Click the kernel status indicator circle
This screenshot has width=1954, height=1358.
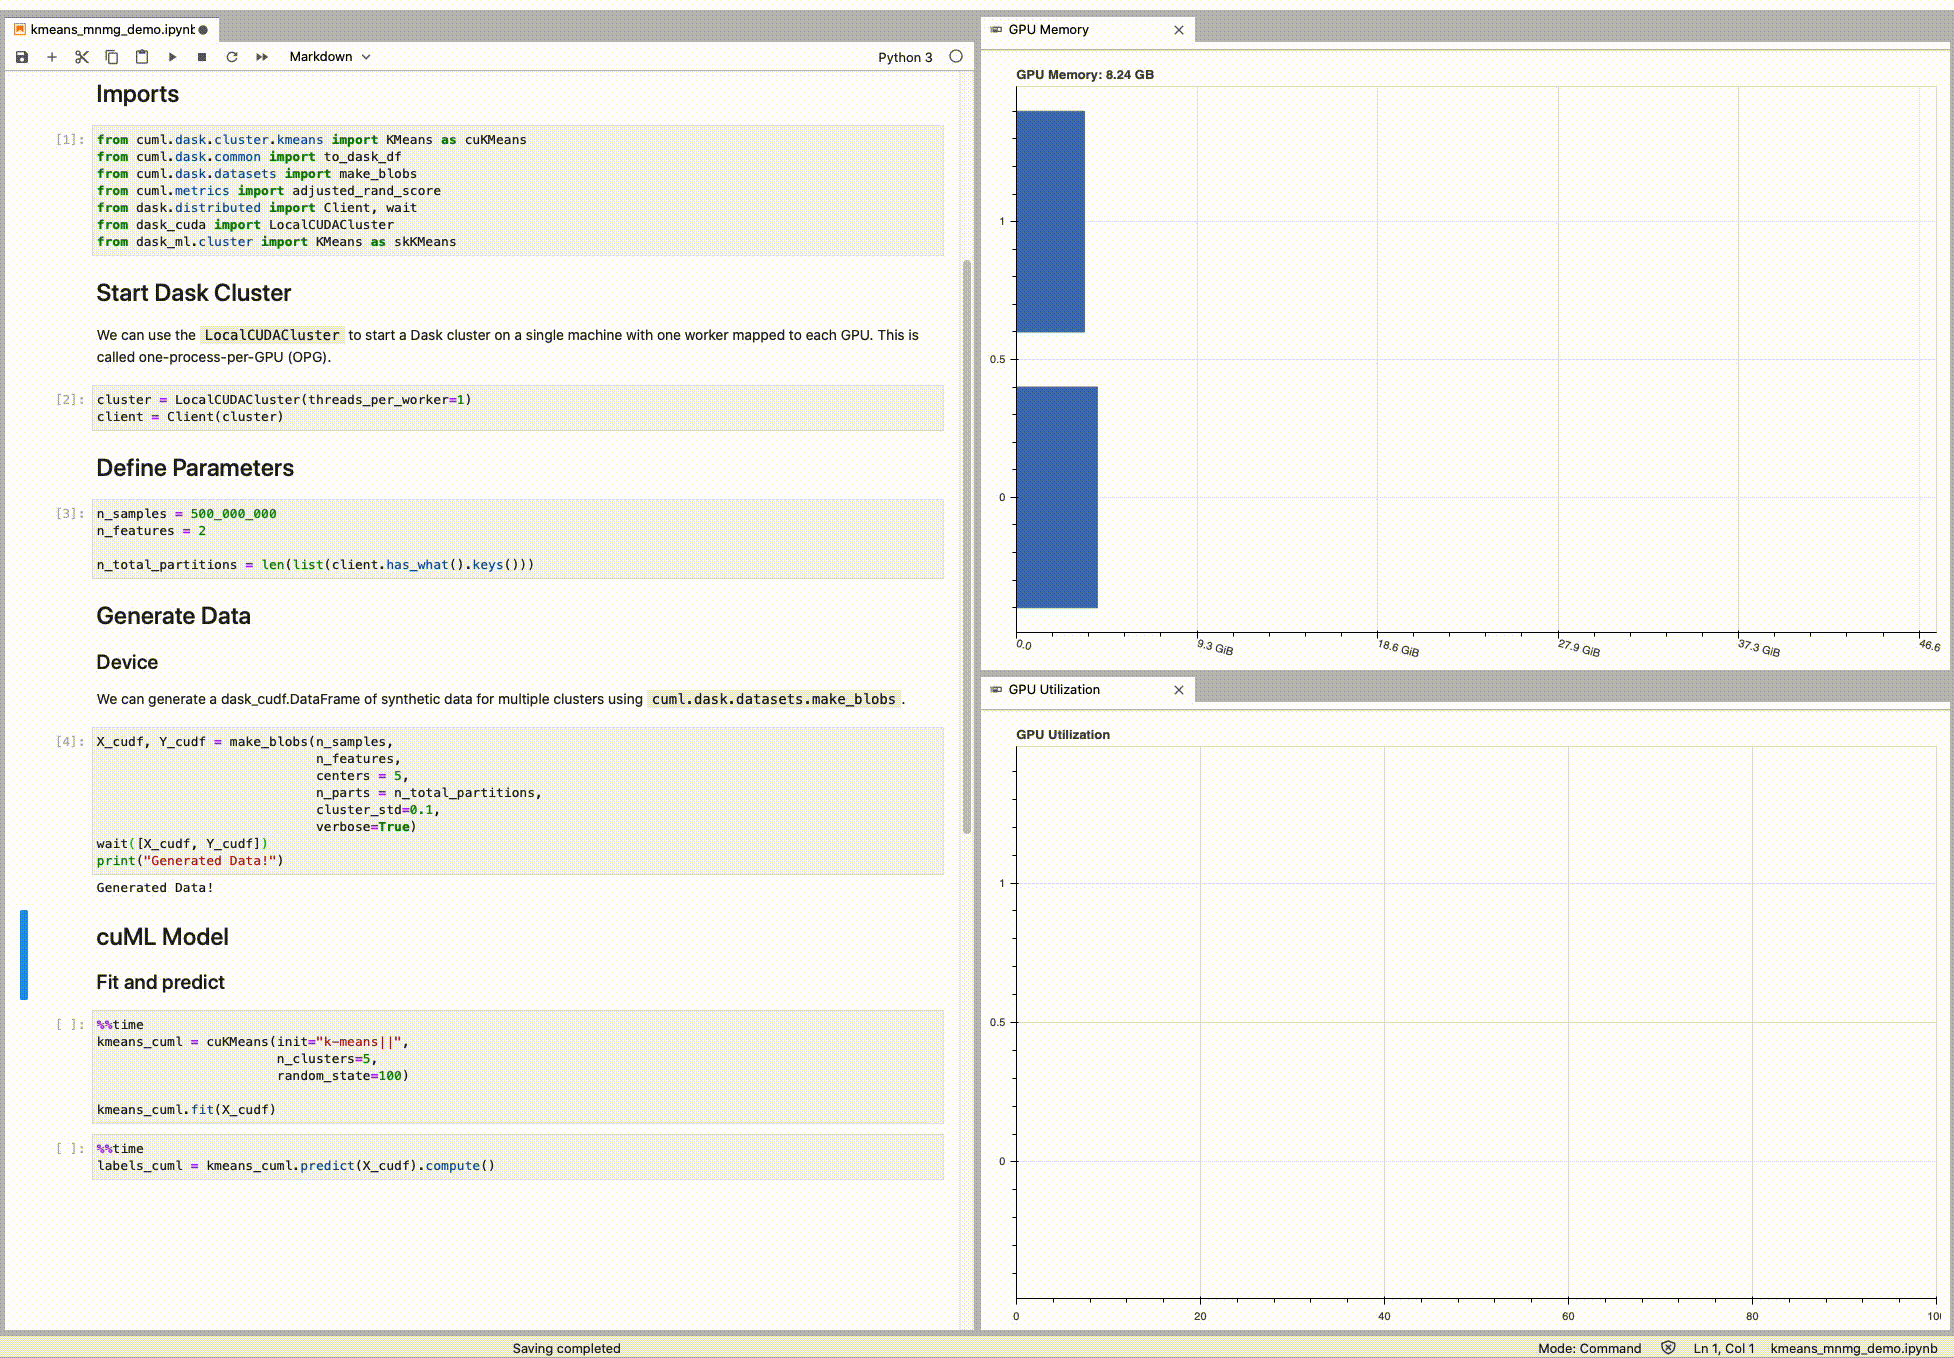pyautogui.click(x=956, y=57)
